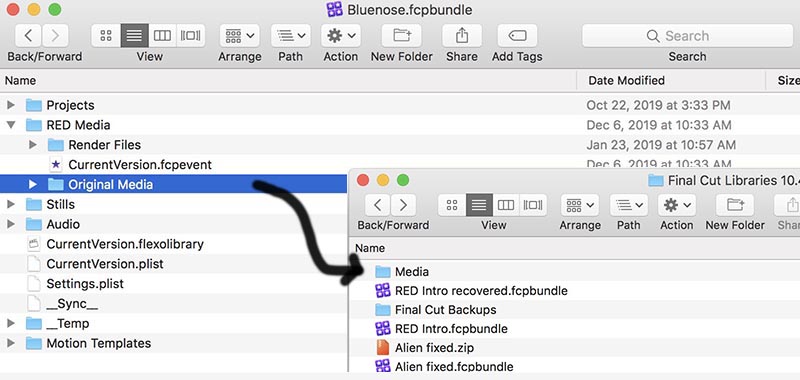Open Action gear menu in Final Cut Libraries
The width and height of the screenshot is (800, 380).
677,205
